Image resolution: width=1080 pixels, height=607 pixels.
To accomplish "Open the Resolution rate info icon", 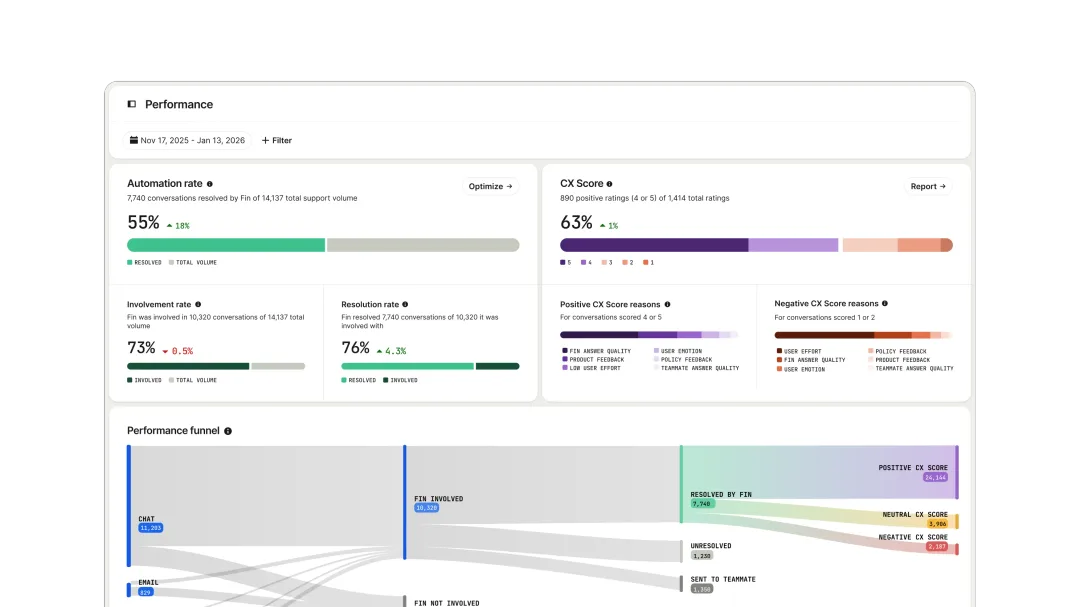I will tap(405, 305).
